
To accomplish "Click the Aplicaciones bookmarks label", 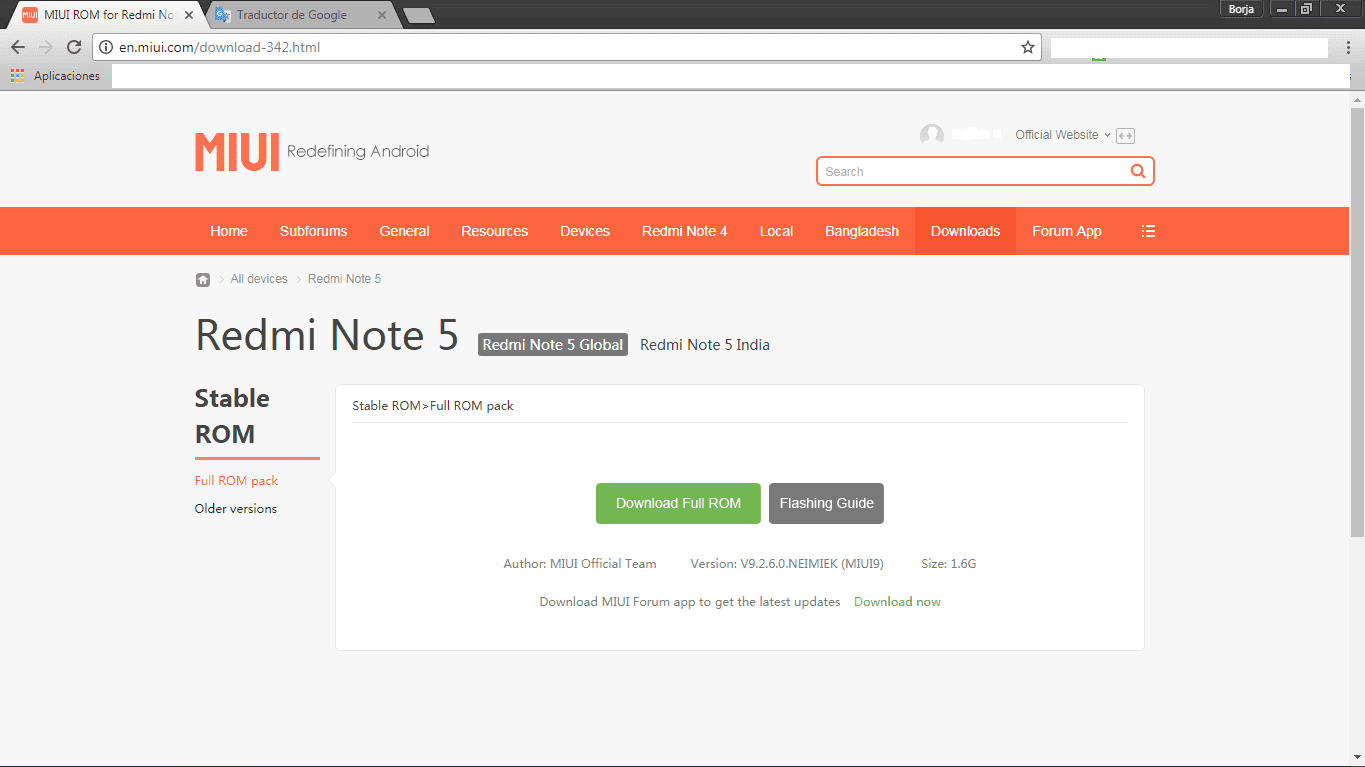I will pos(67,76).
